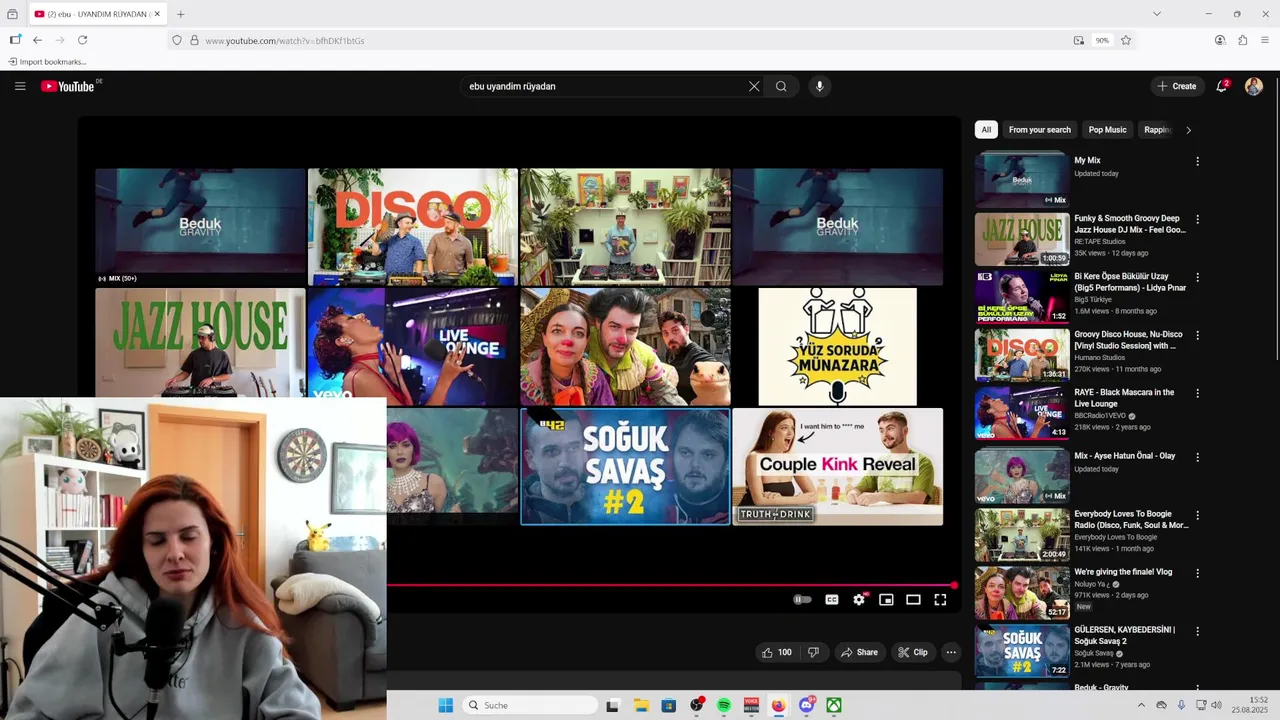The width and height of the screenshot is (1280, 720).
Task: Open the 90% page zoom indicator
Action: click(x=1102, y=40)
